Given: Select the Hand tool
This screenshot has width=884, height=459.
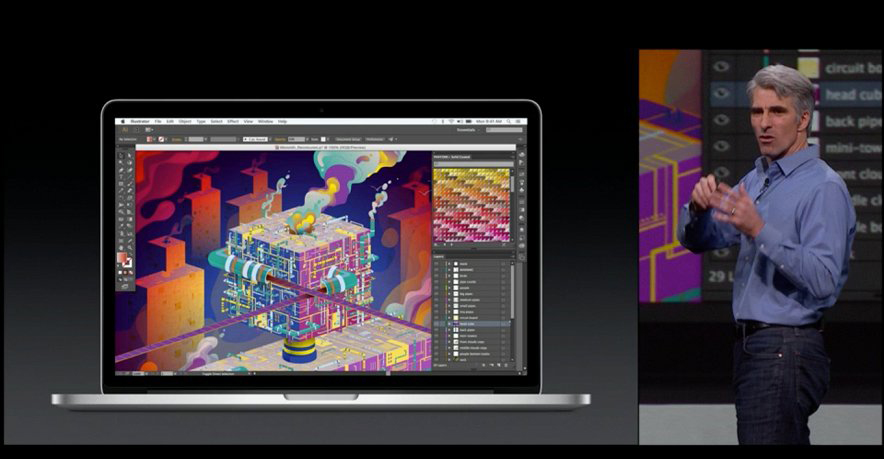Looking at the screenshot, I should click(121, 248).
